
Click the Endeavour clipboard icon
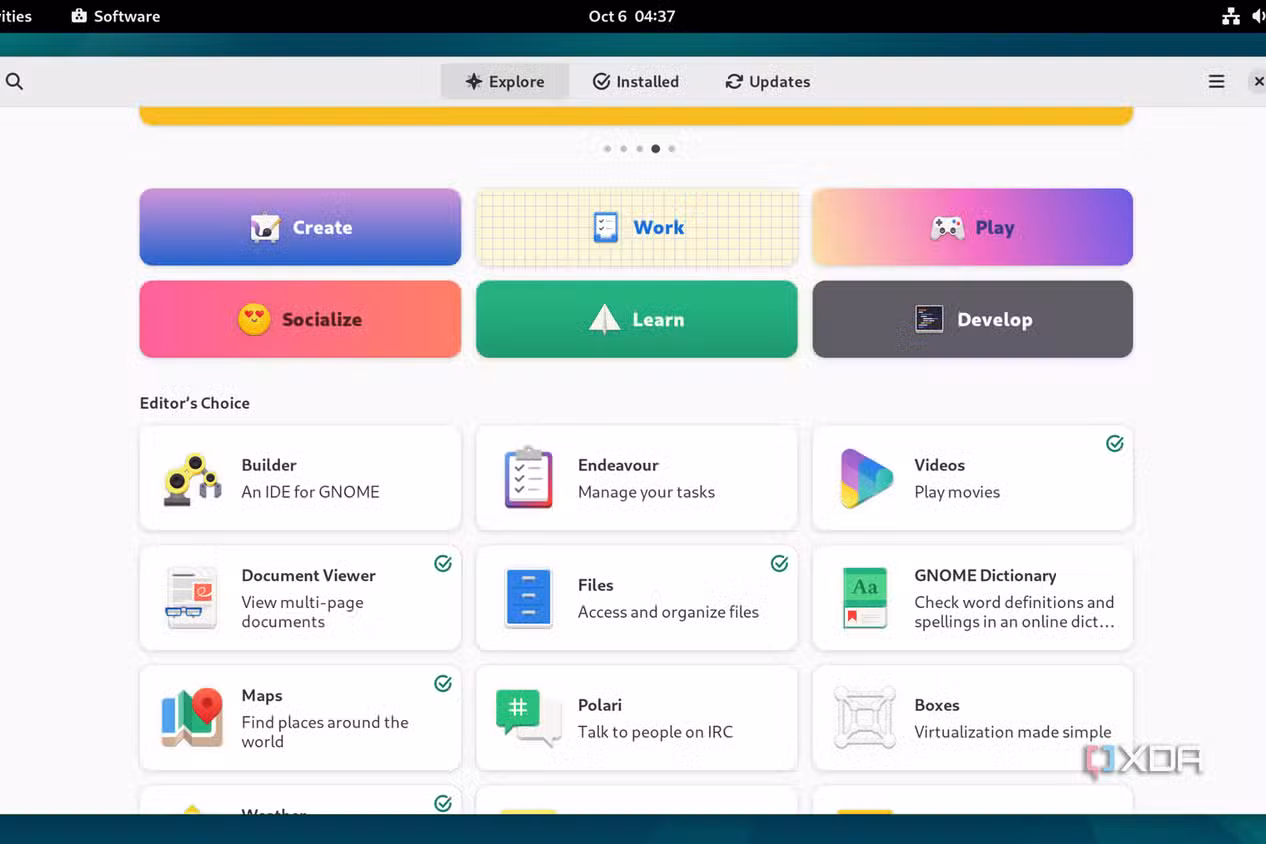(x=528, y=478)
